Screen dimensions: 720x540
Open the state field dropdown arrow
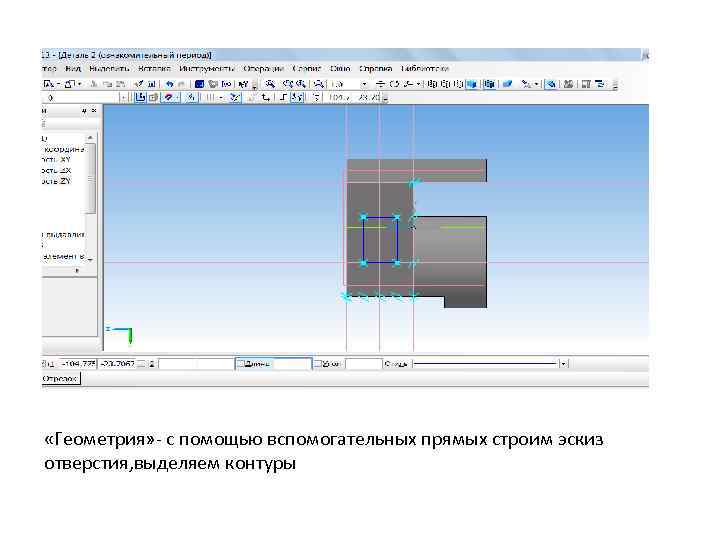(123, 97)
